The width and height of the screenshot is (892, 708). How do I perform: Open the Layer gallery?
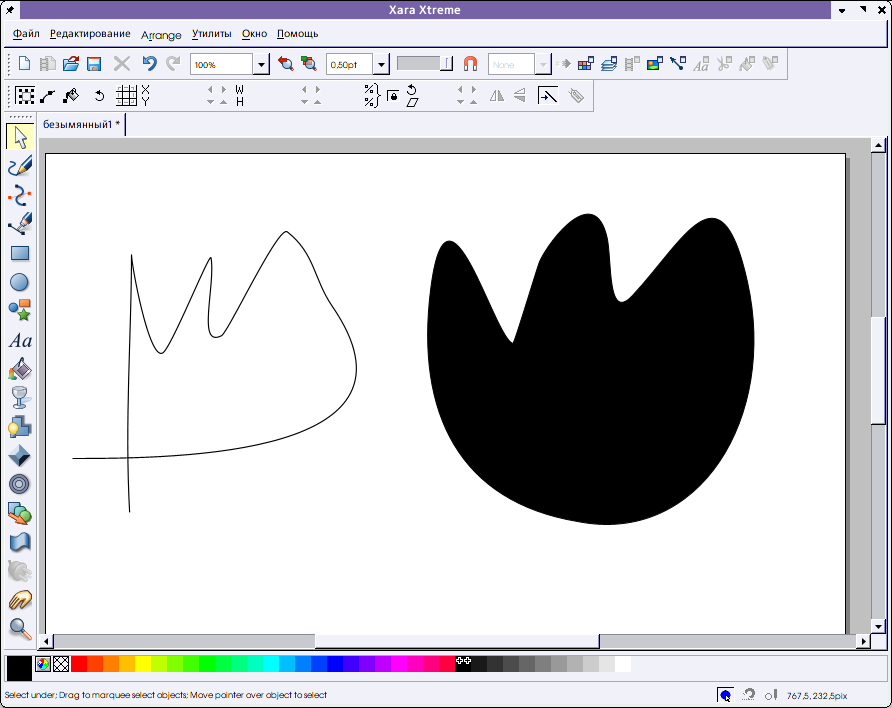(609, 64)
